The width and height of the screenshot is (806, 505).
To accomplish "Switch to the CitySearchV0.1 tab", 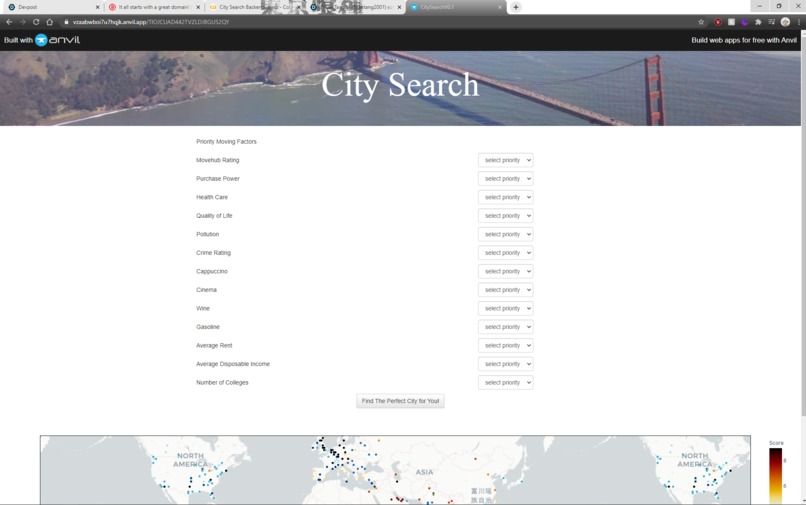I will point(455,7).
